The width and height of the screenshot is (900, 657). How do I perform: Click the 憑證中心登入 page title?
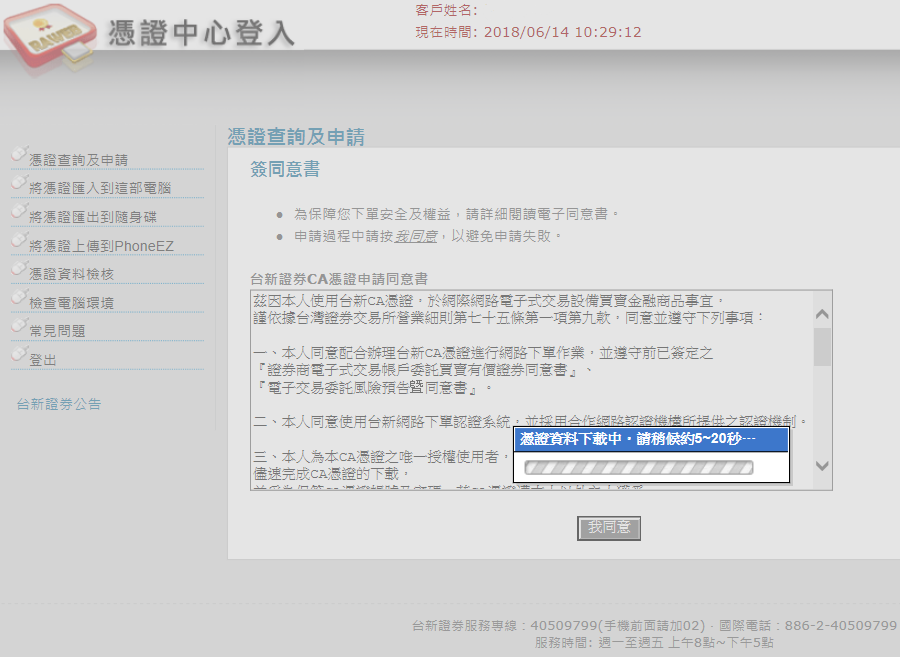click(201, 33)
